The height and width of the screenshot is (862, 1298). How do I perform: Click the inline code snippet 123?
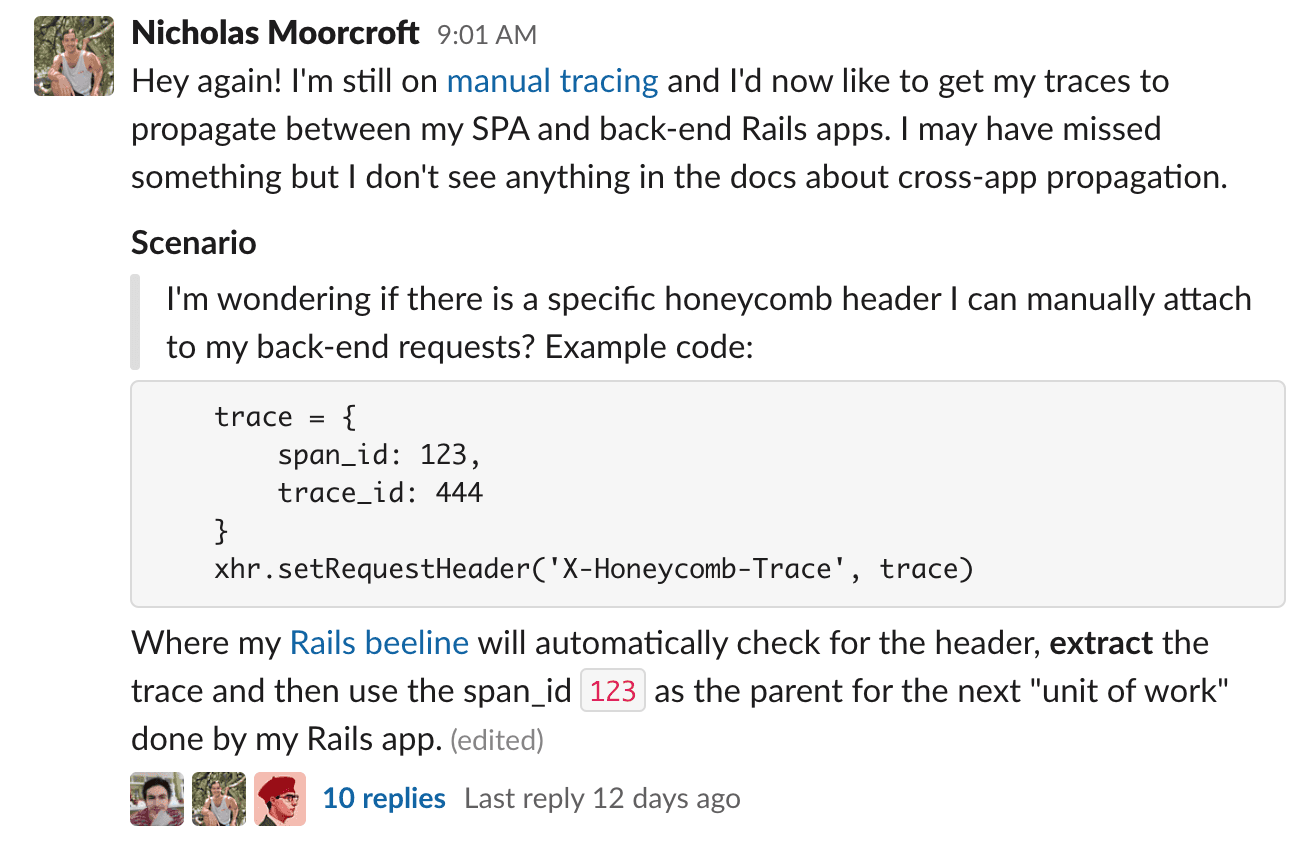613,690
